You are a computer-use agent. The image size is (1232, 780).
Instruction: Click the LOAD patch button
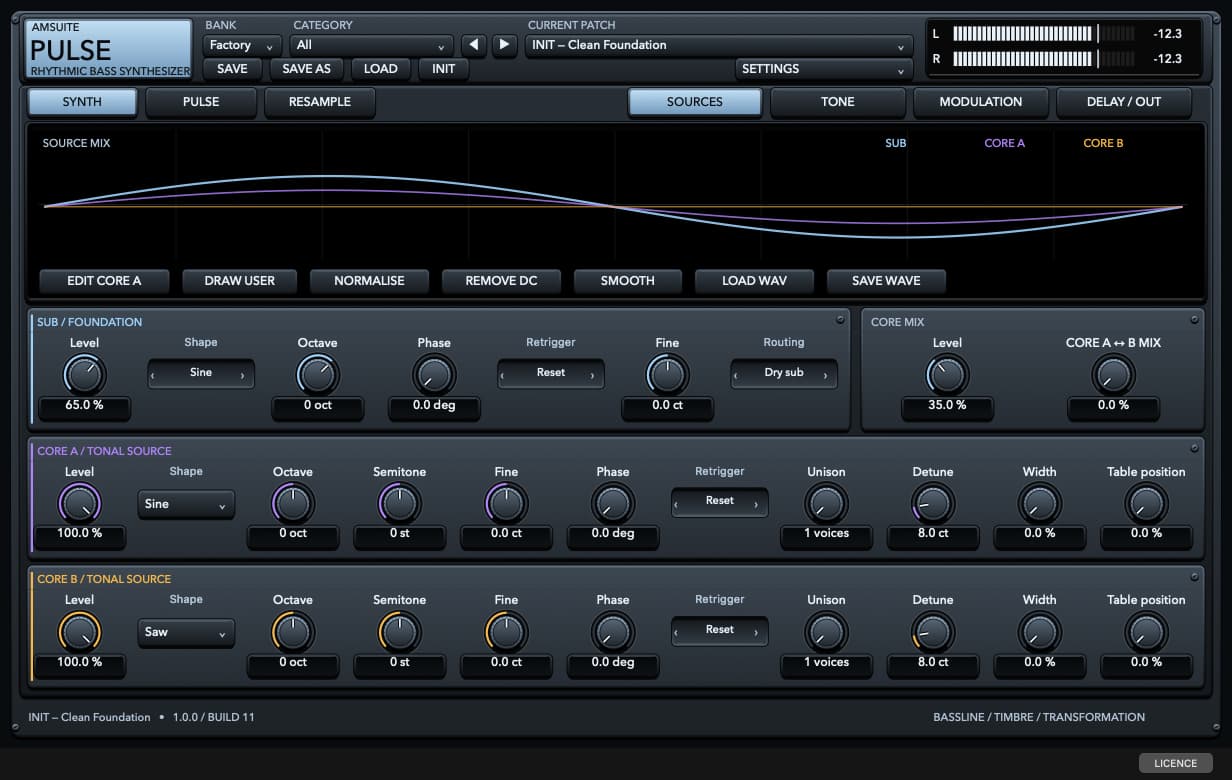point(381,69)
